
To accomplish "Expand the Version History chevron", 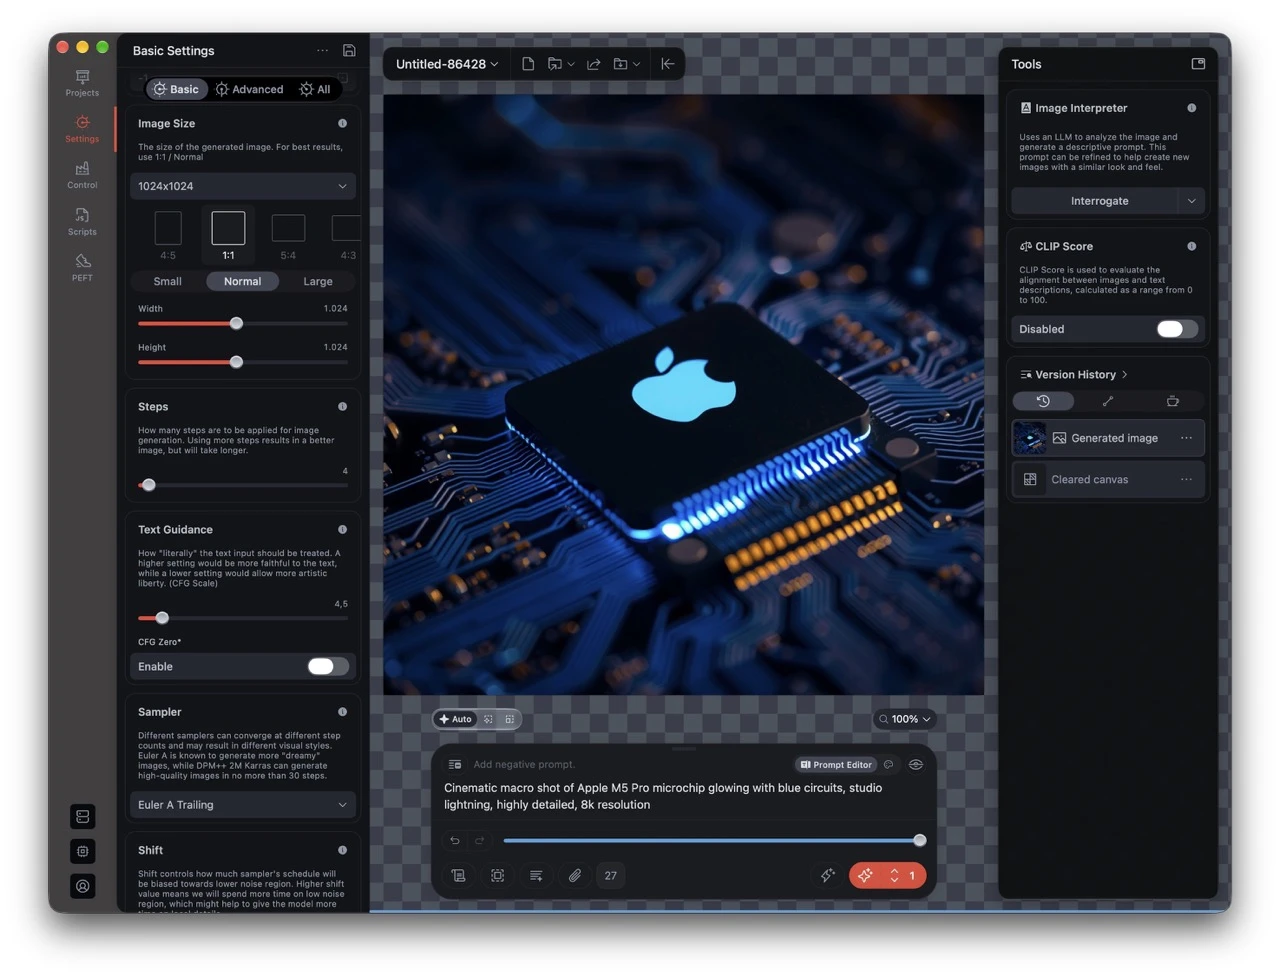I will tap(1125, 375).
